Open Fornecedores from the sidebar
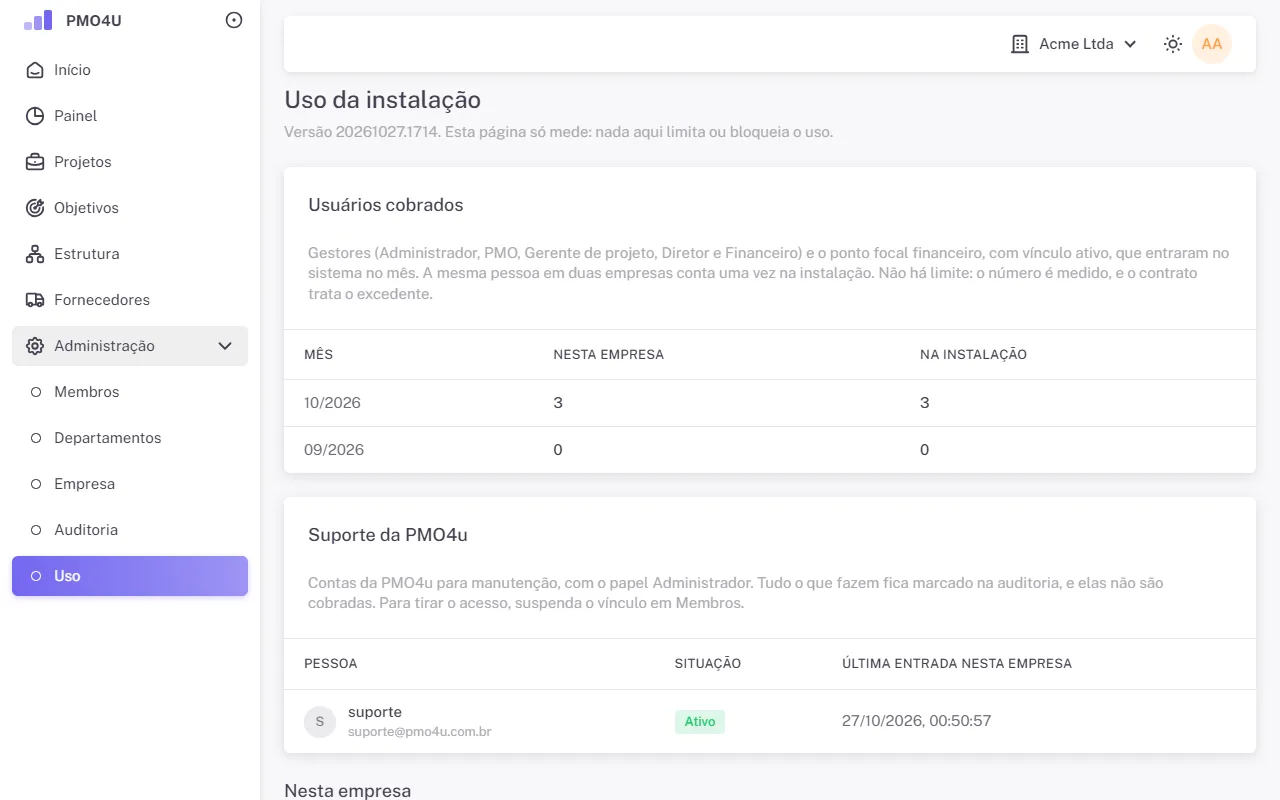This screenshot has width=1280, height=800. pyautogui.click(x=130, y=300)
